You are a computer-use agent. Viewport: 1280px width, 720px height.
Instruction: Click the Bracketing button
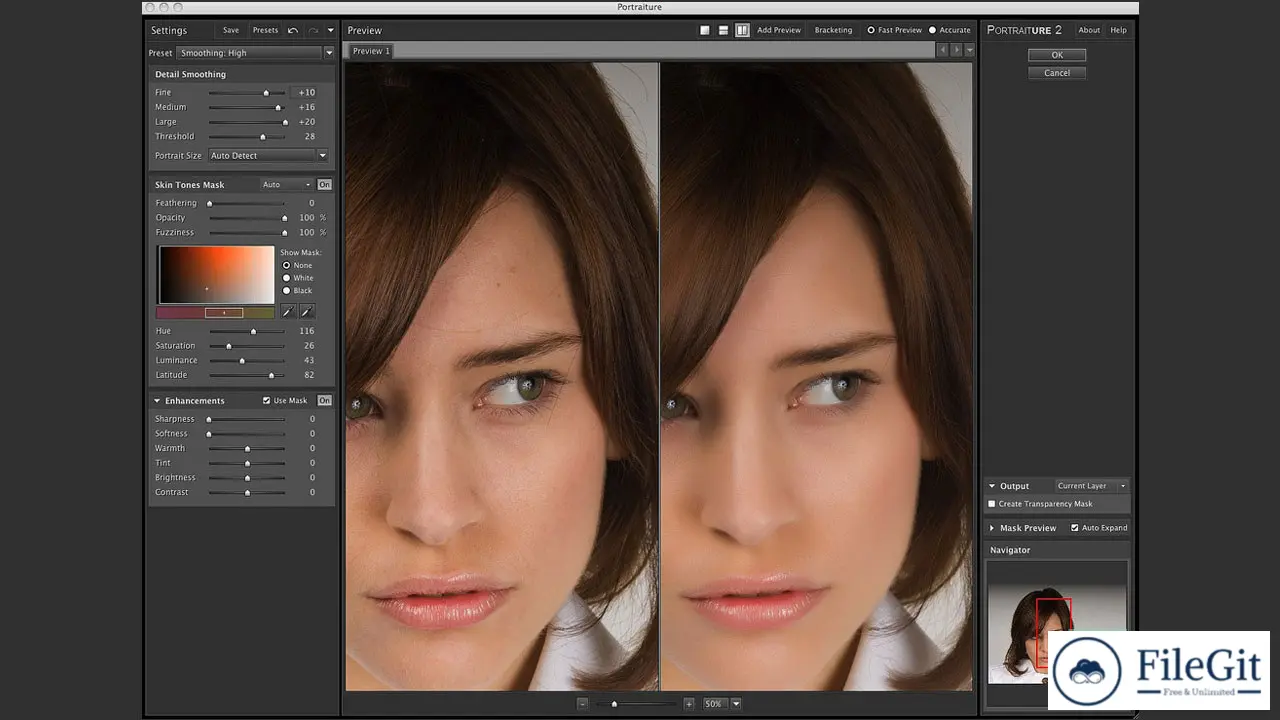(x=833, y=30)
